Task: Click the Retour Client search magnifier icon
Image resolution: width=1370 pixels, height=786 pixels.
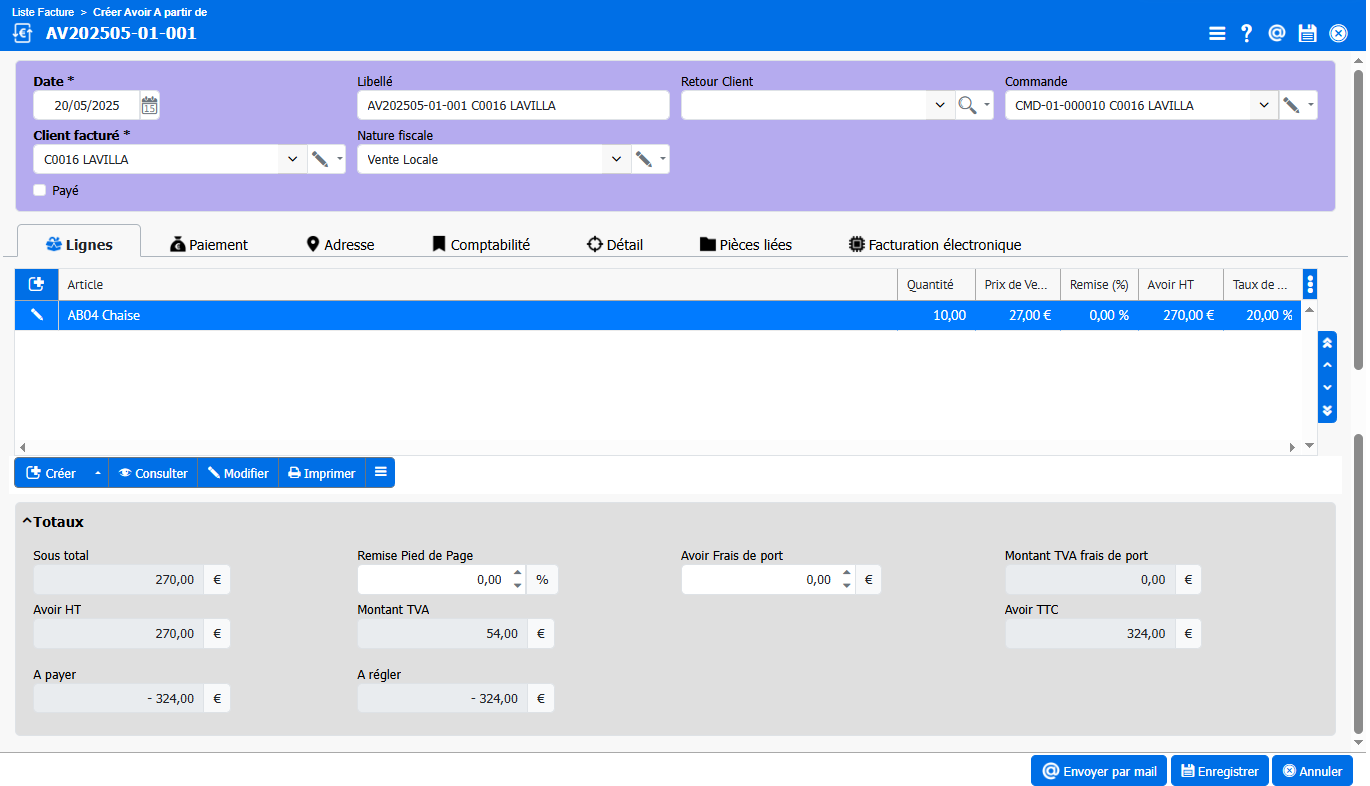Action: 967,105
